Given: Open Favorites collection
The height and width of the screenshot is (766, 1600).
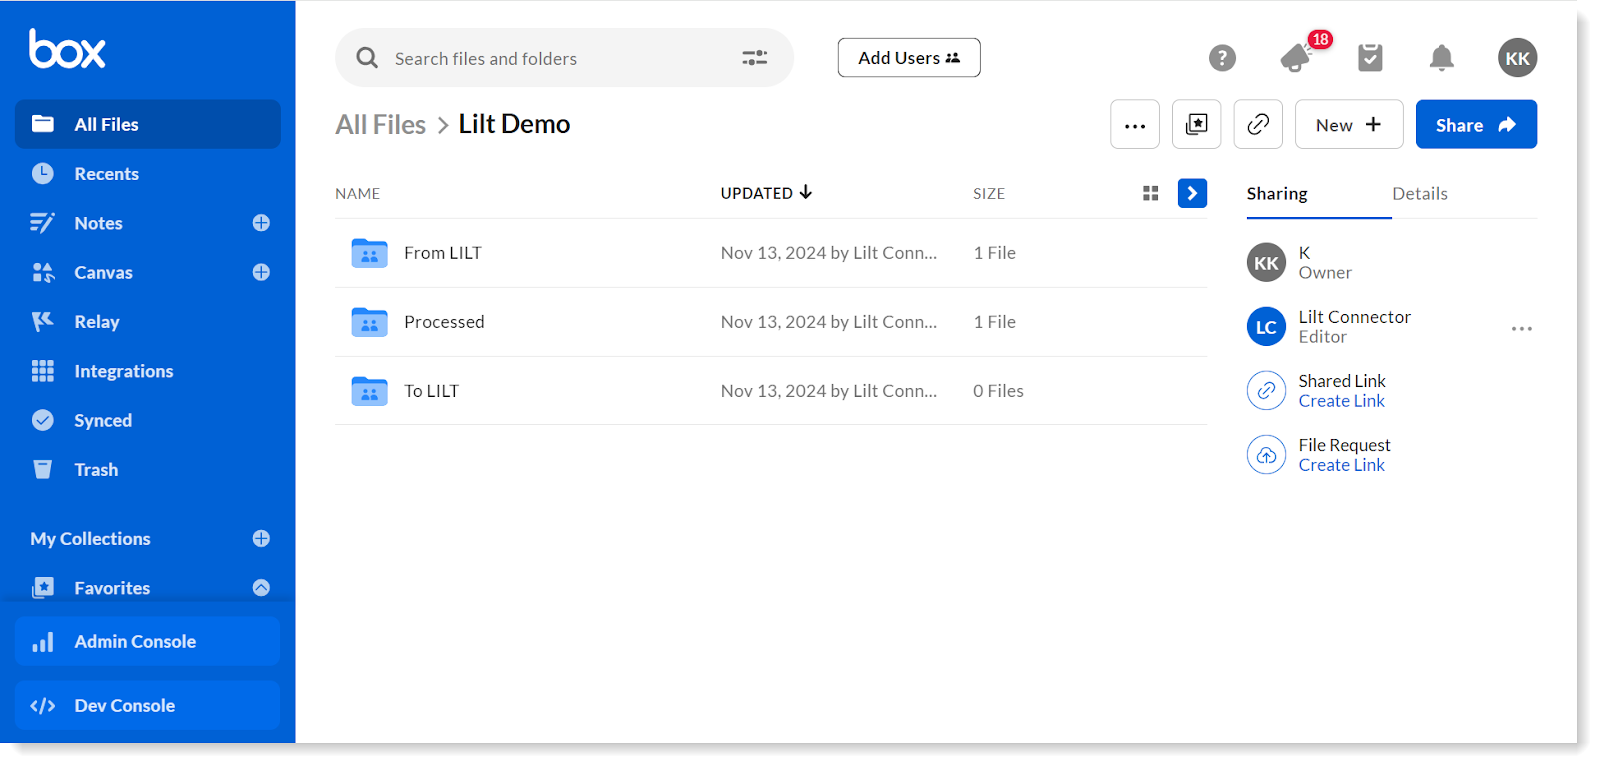Looking at the screenshot, I should (111, 588).
